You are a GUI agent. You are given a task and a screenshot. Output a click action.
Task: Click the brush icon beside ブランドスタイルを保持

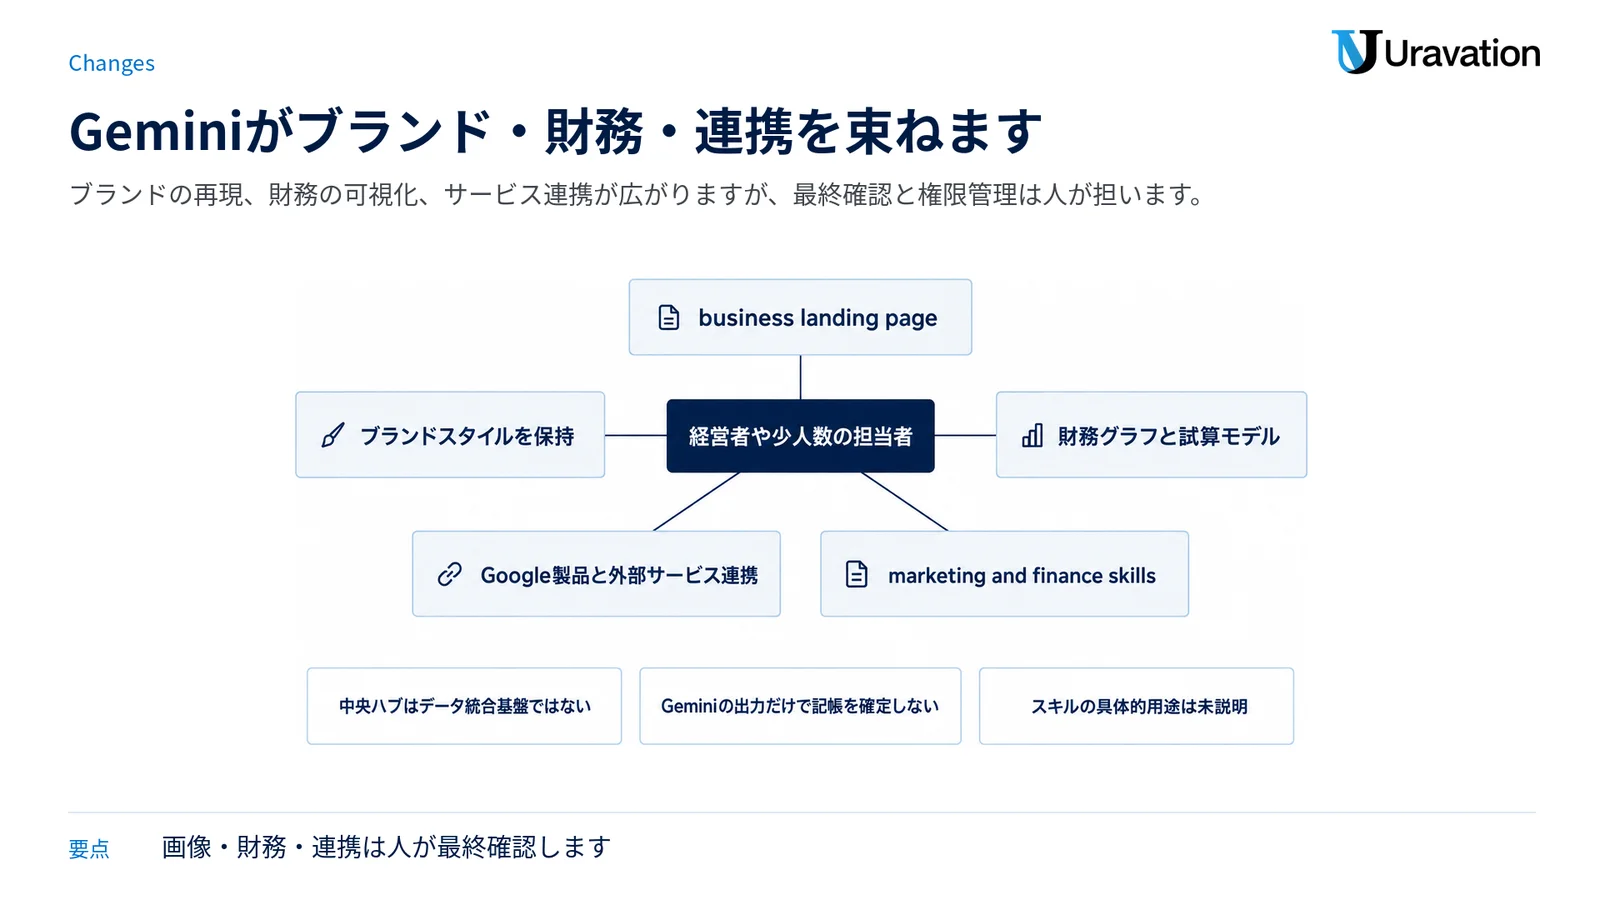[332, 435]
